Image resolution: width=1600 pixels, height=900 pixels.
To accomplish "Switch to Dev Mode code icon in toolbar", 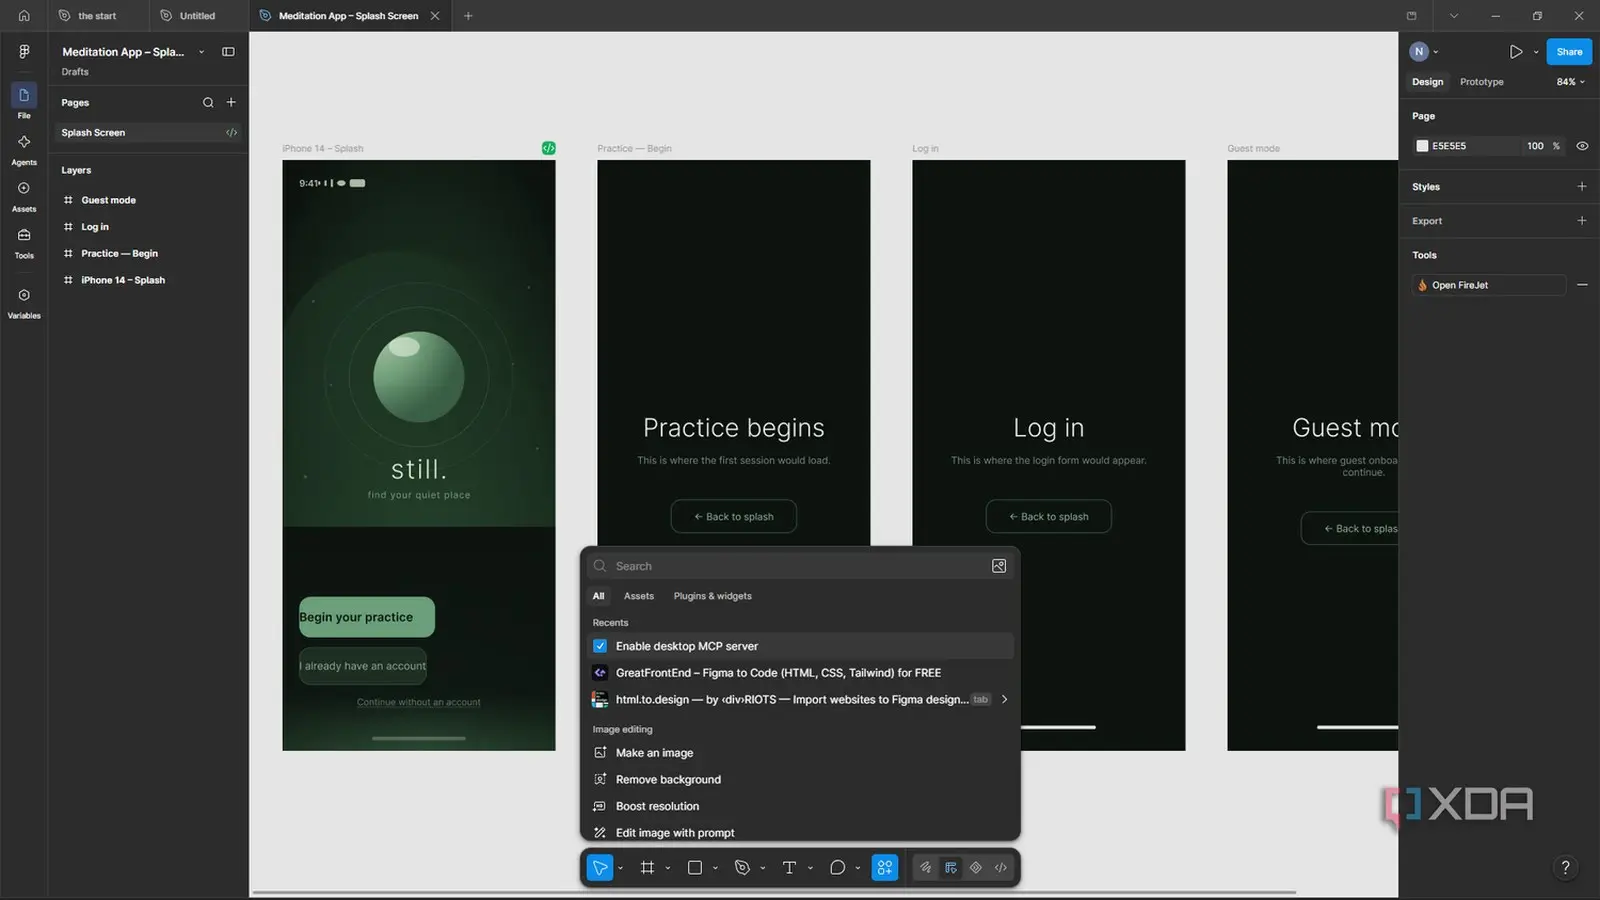I will tap(1001, 868).
